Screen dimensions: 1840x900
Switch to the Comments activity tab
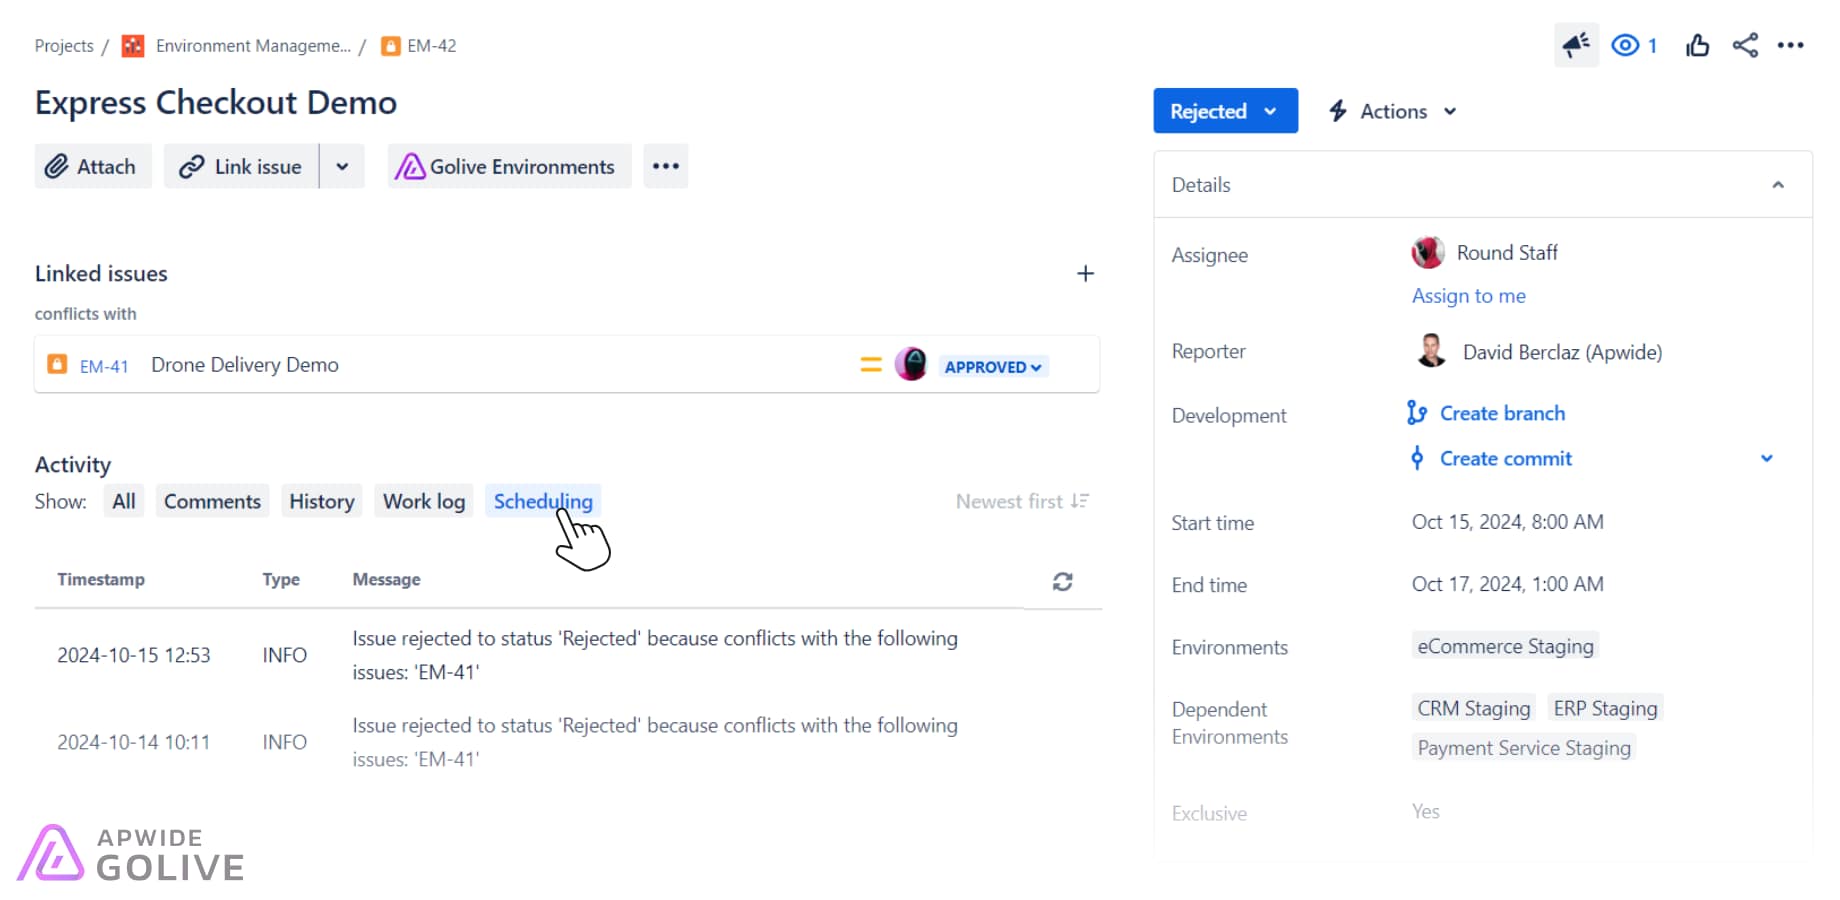[211, 501]
